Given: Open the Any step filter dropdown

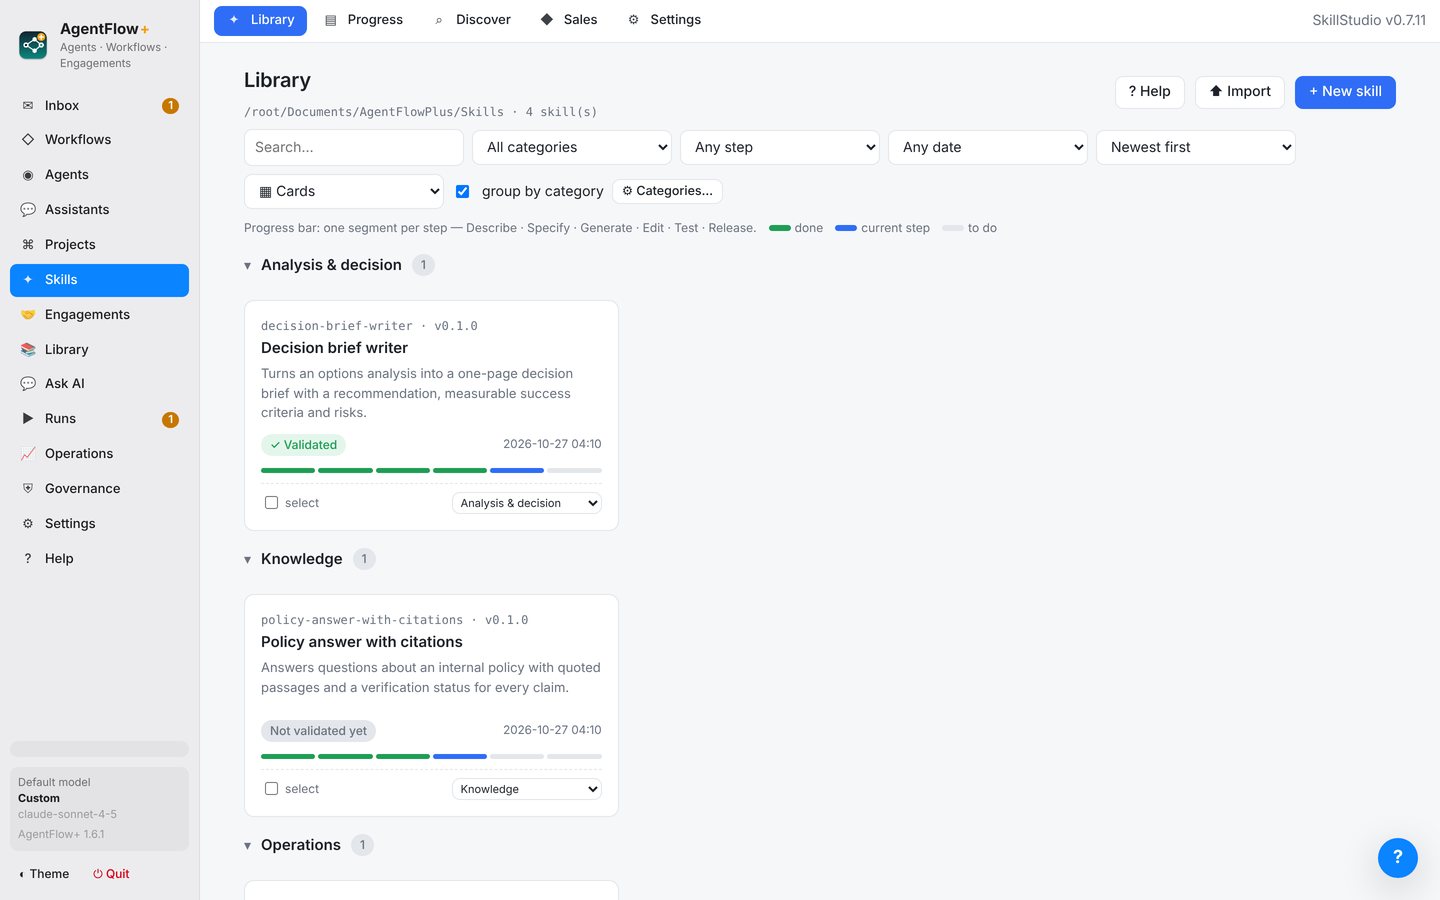Looking at the screenshot, I should pyautogui.click(x=780, y=147).
